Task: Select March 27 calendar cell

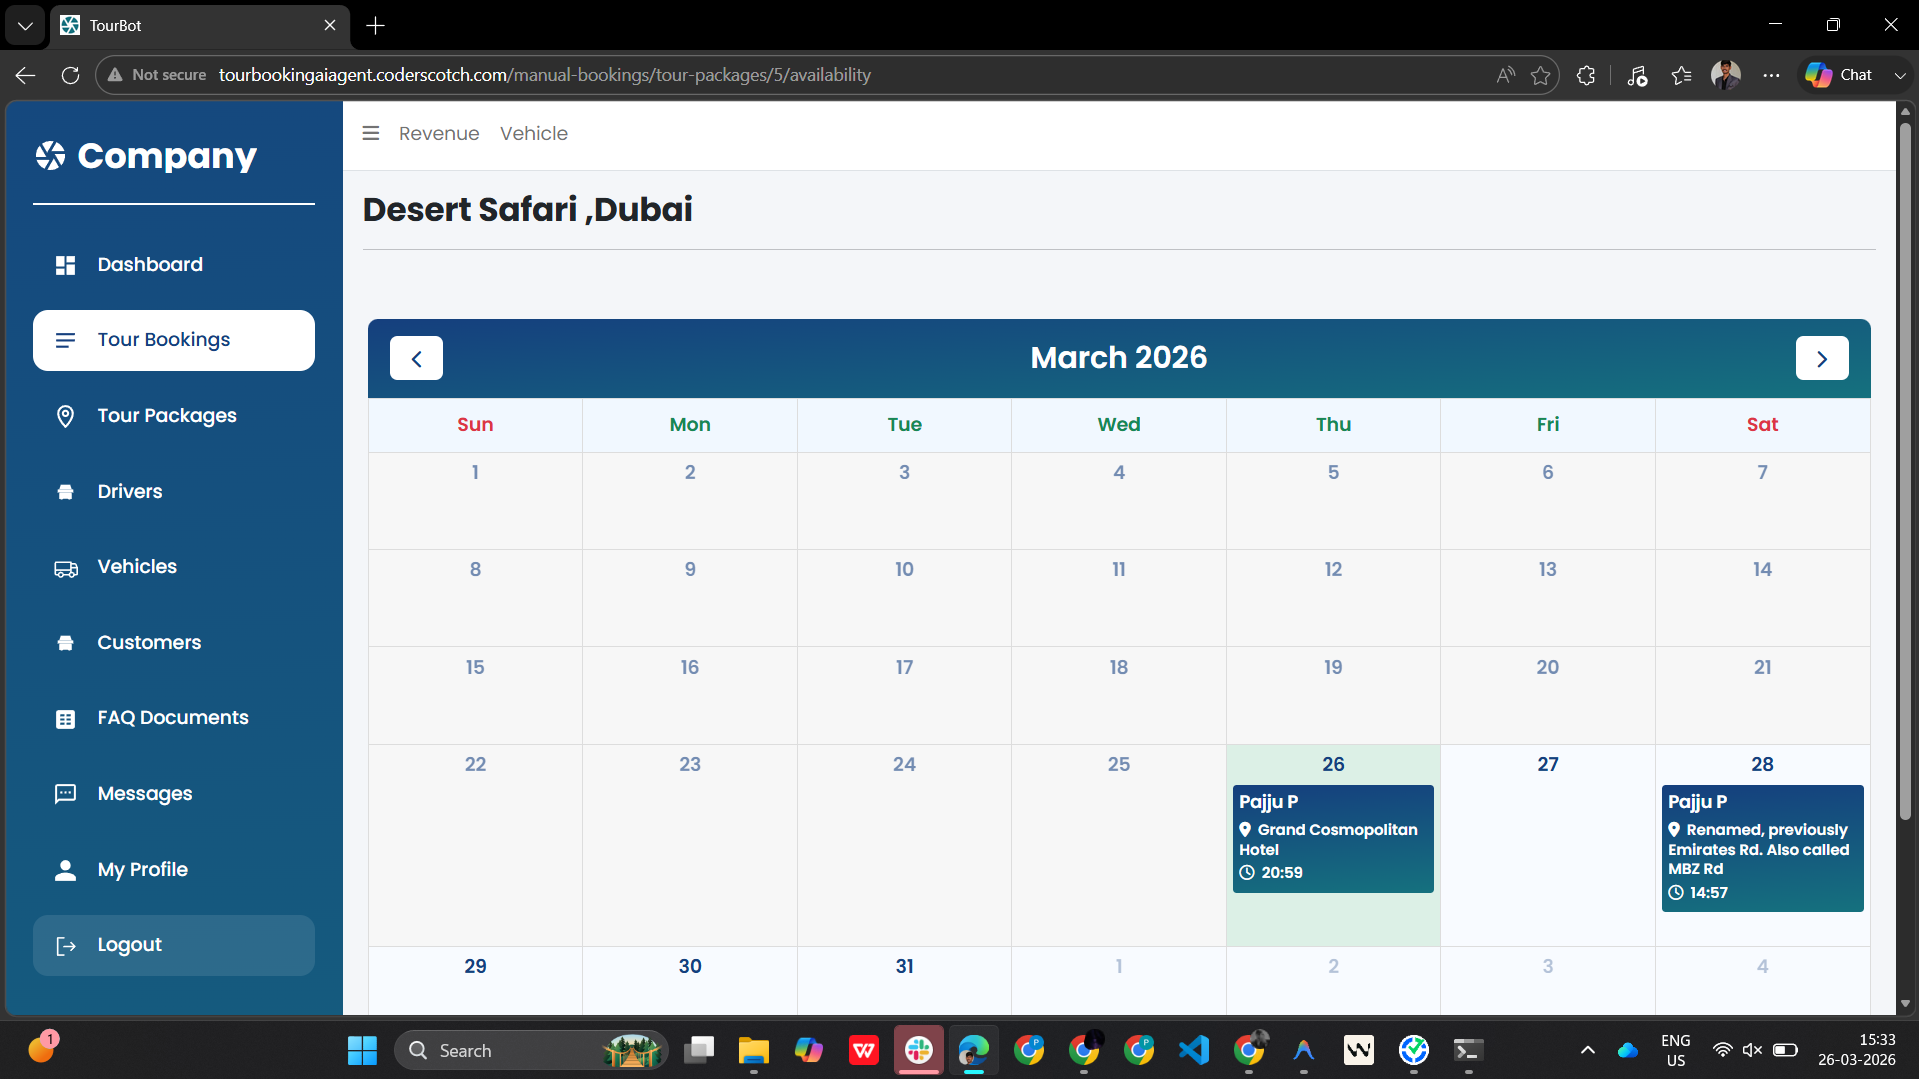Action: pyautogui.click(x=1548, y=845)
